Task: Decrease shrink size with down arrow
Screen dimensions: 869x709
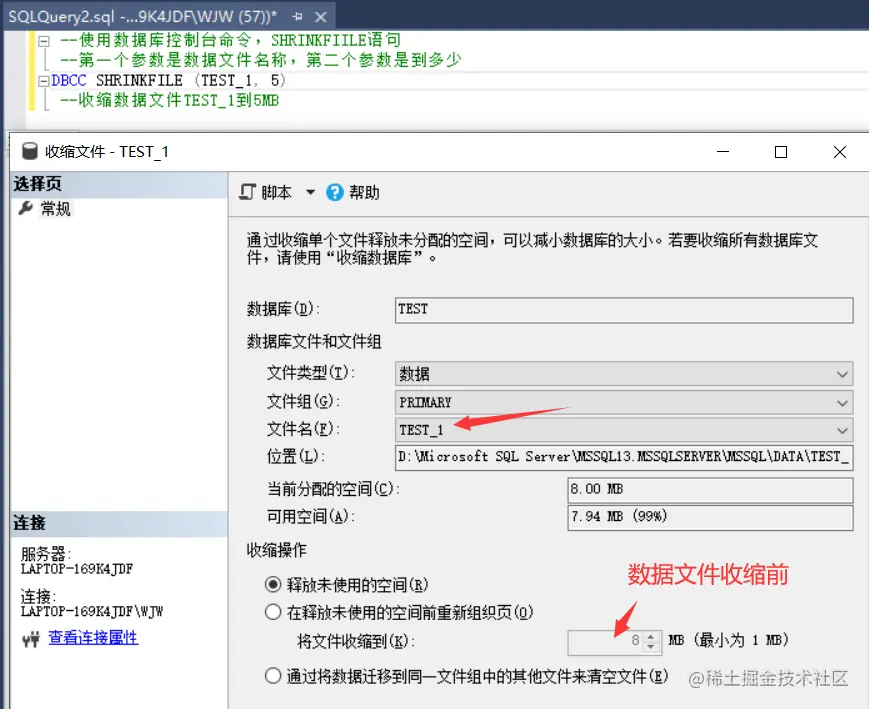Action: 651,647
